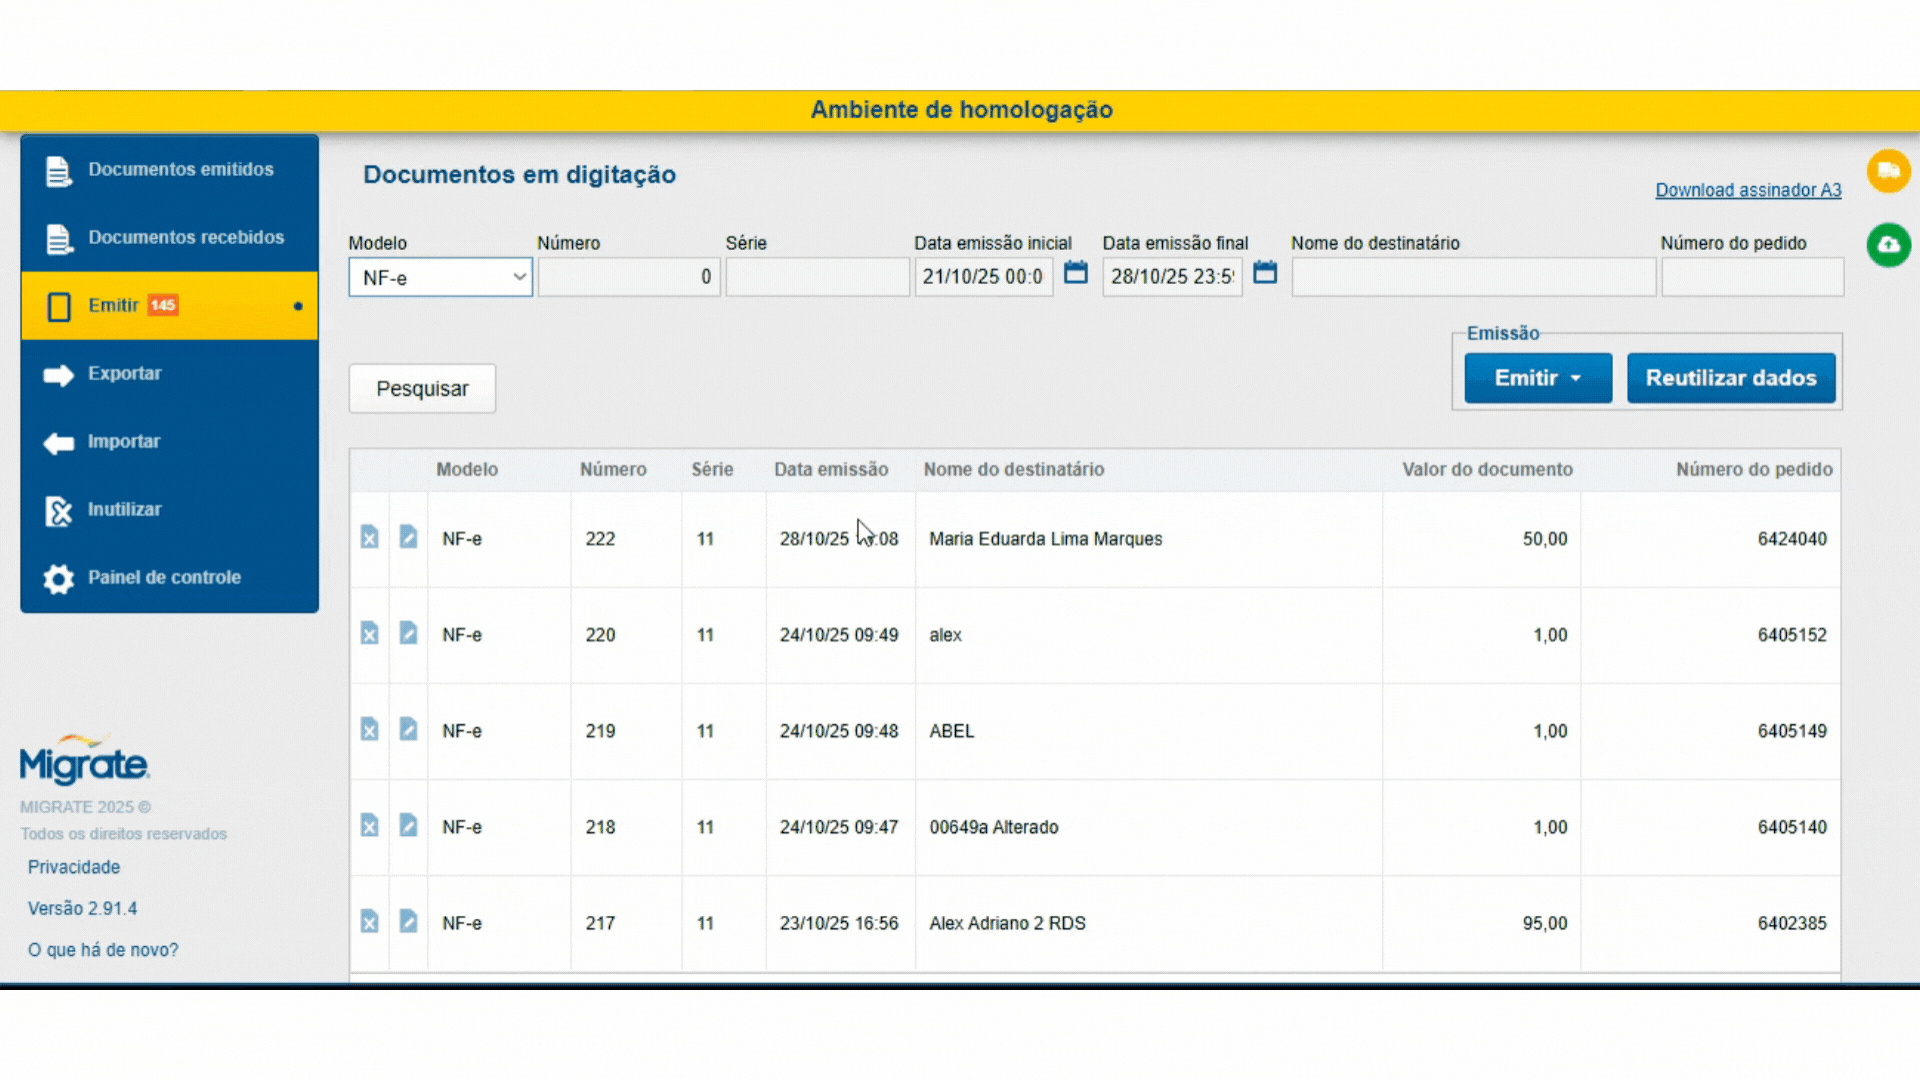Click edit icon for document 218
Screen dimensions: 1920x1080
tap(408, 826)
